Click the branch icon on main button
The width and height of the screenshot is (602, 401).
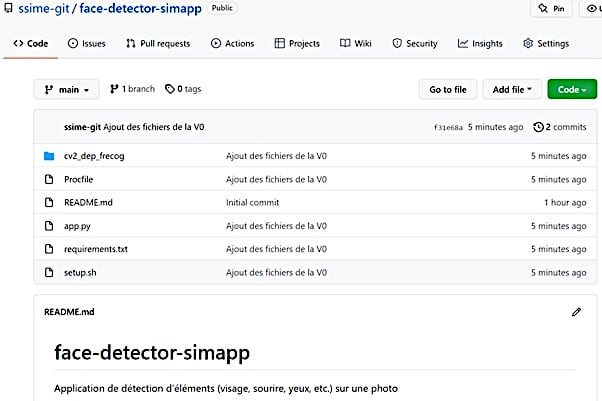[49, 89]
